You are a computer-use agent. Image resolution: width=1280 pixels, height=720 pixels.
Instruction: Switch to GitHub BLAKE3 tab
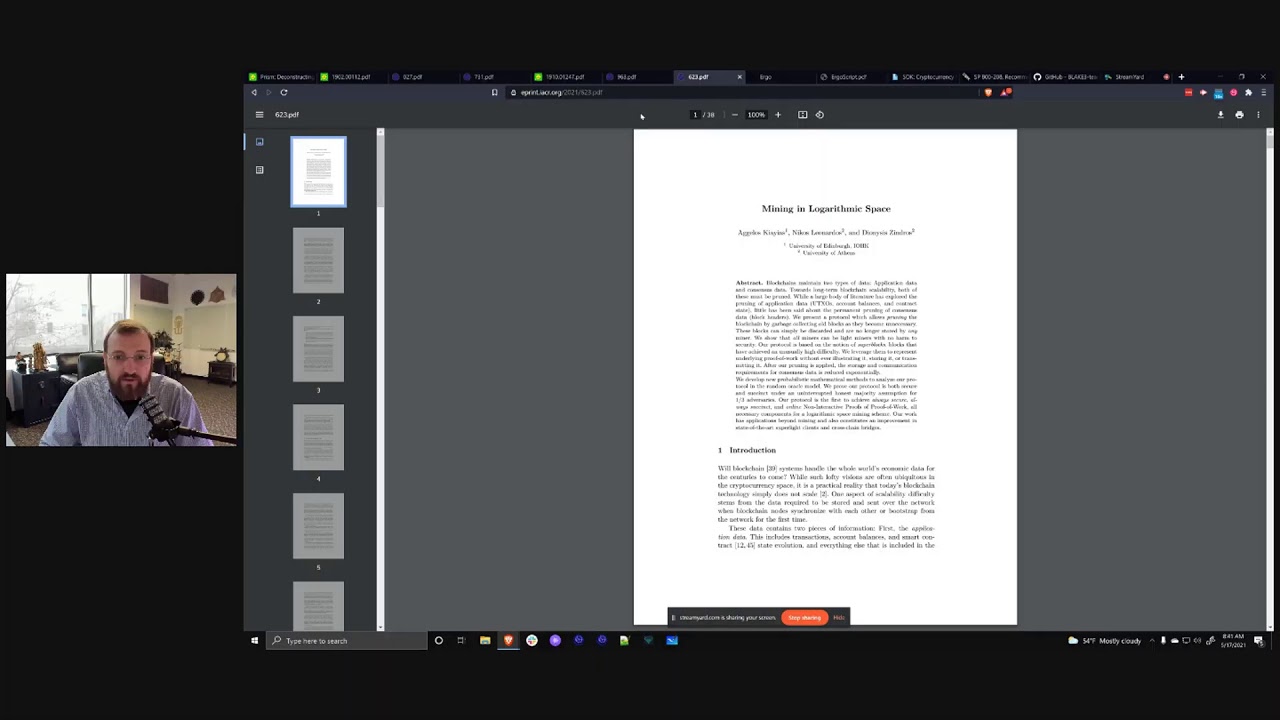click(1066, 76)
